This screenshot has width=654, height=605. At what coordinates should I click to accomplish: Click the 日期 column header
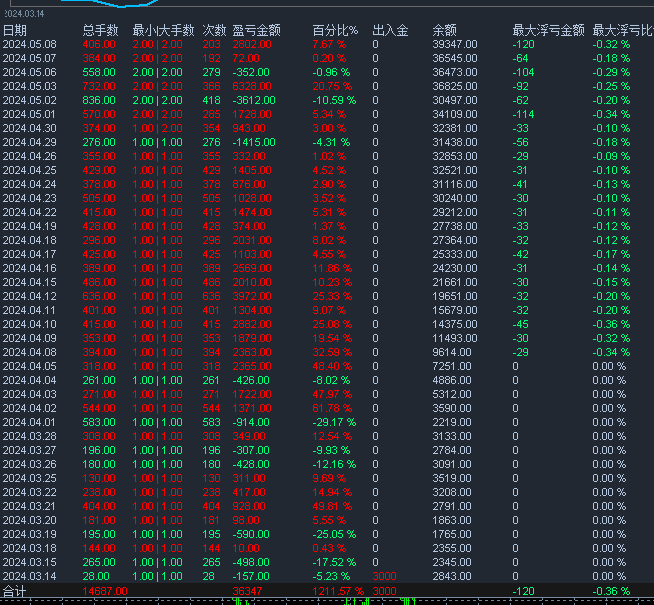pyautogui.click(x=15, y=31)
